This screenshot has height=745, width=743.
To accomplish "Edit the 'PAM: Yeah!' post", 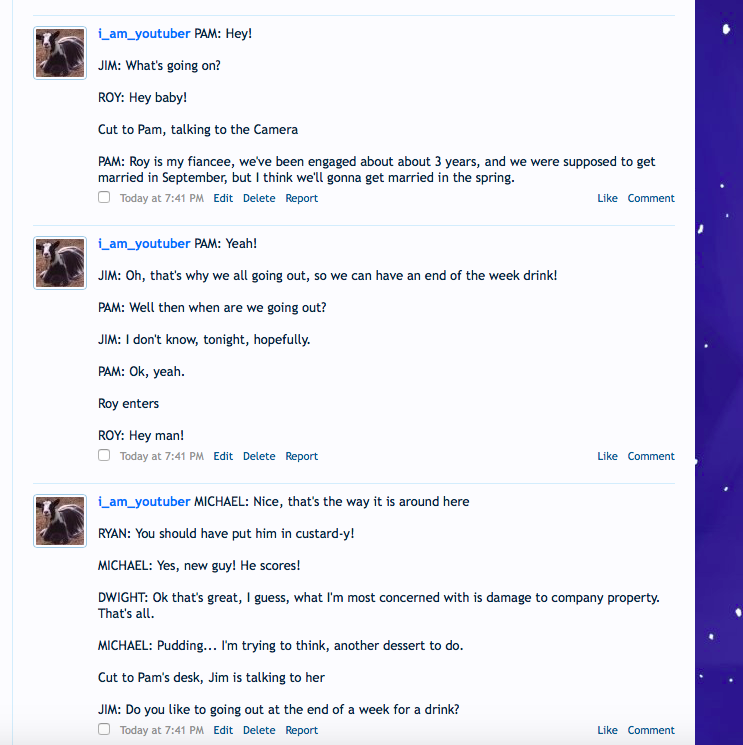I will tap(223, 456).
